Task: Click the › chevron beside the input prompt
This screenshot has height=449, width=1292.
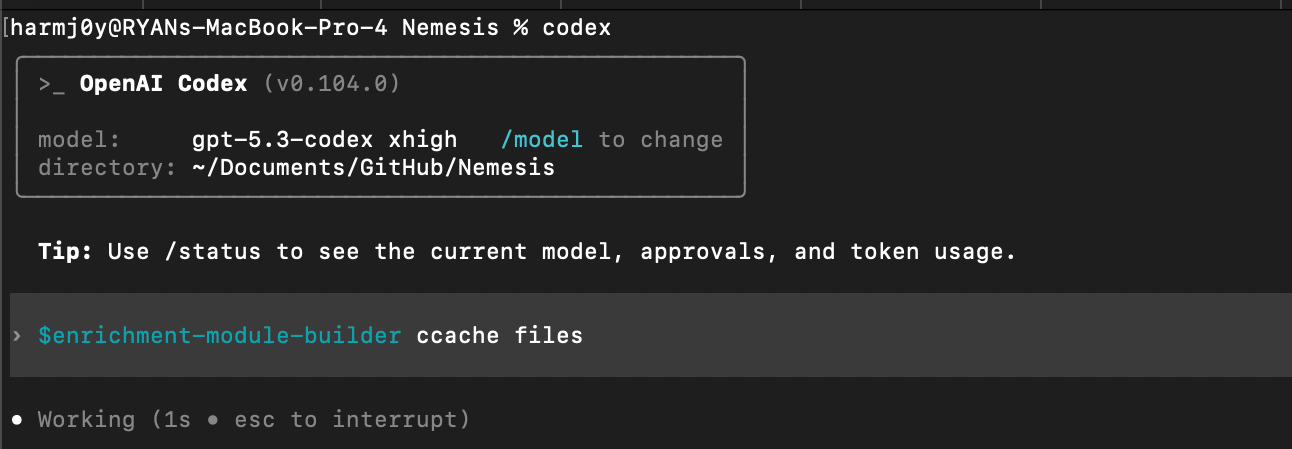Action: click(16, 335)
